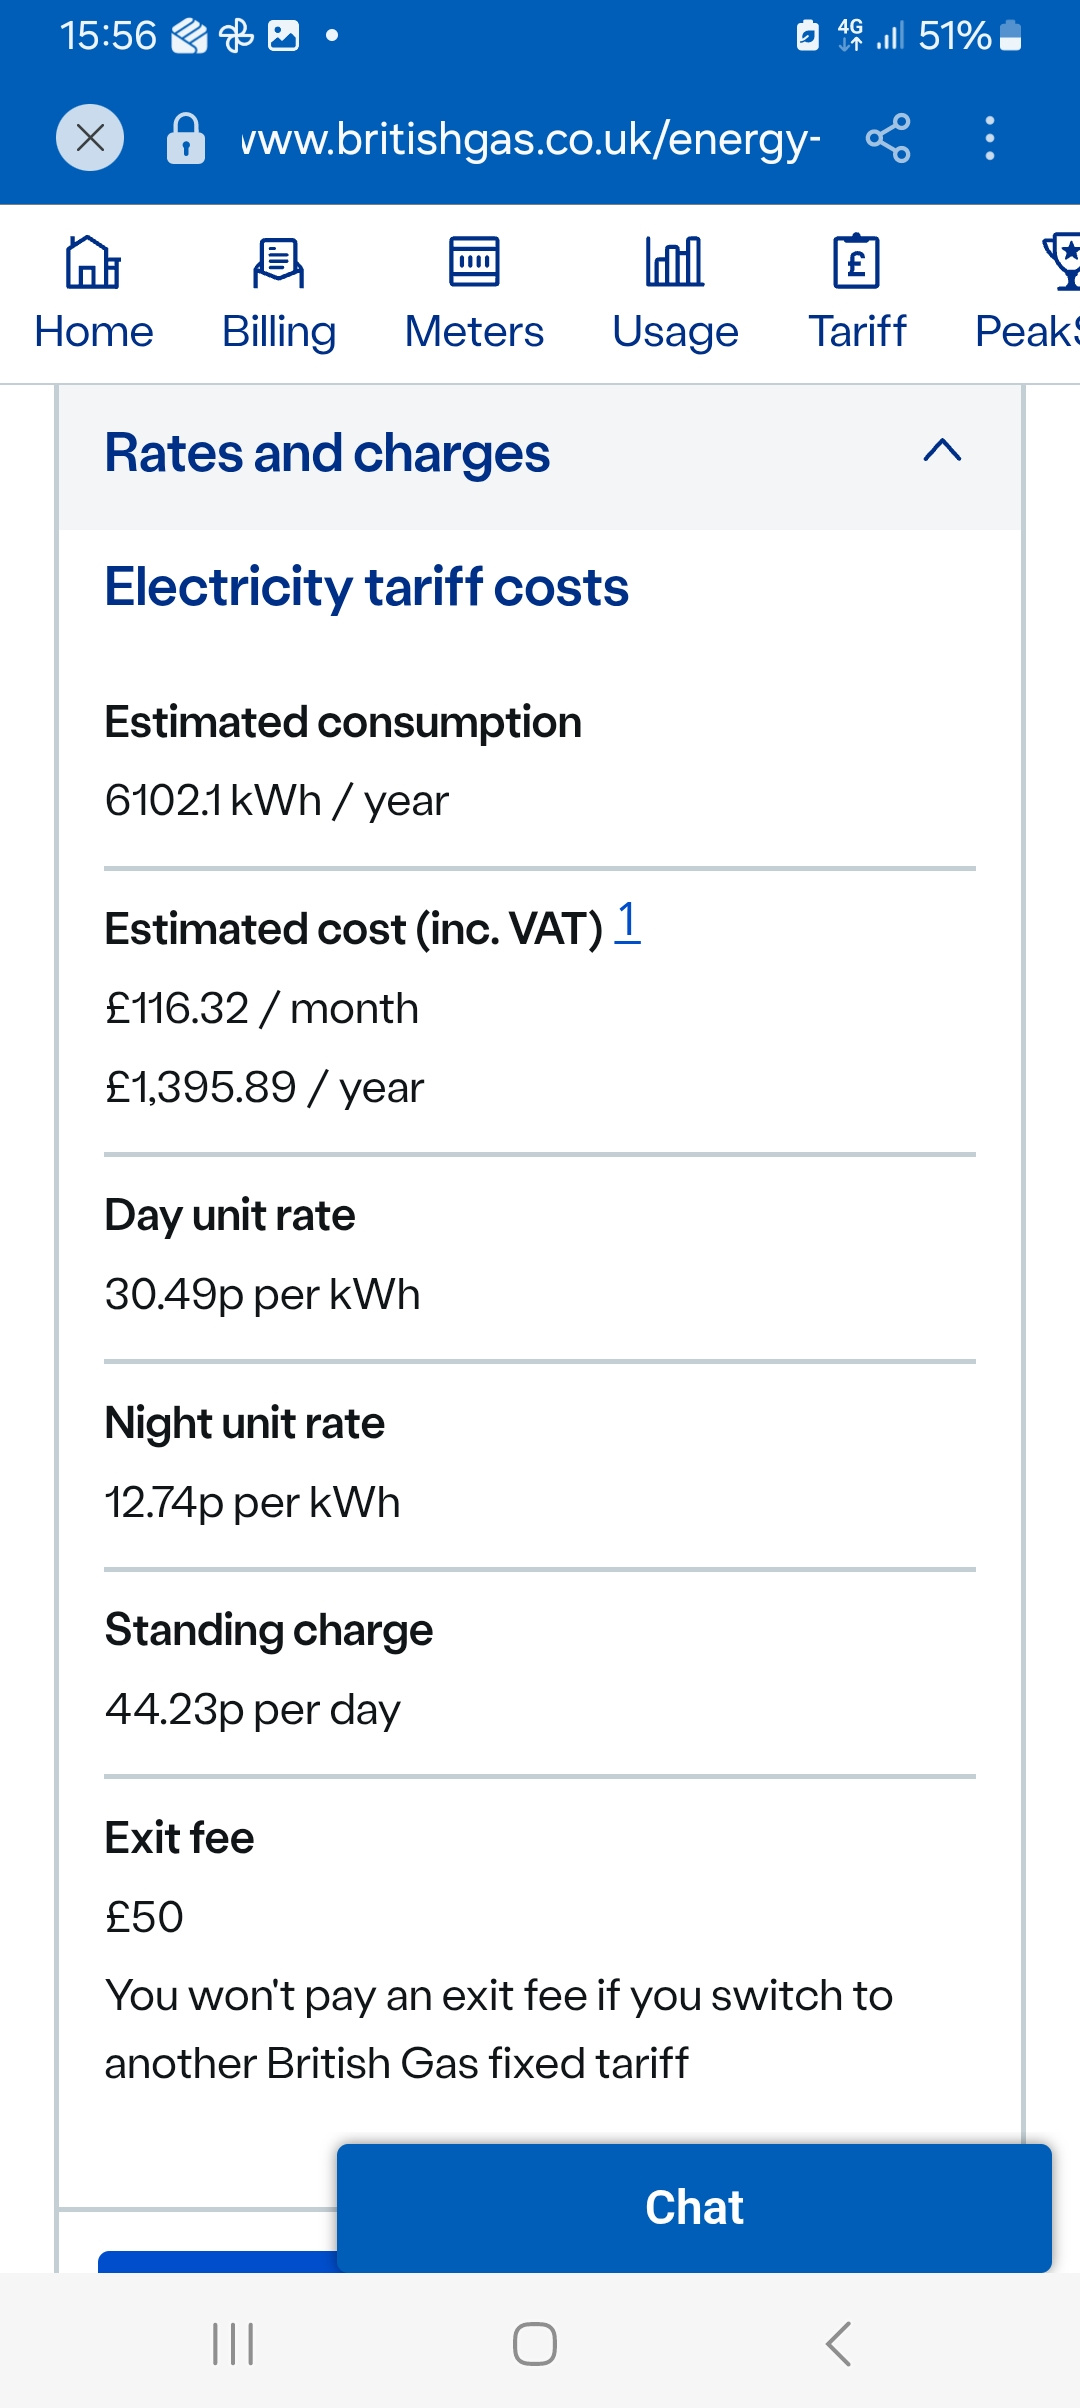Close the browser tab with X
Image resolution: width=1080 pixels, height=2408 pixels.
click(x=90, y=138)
